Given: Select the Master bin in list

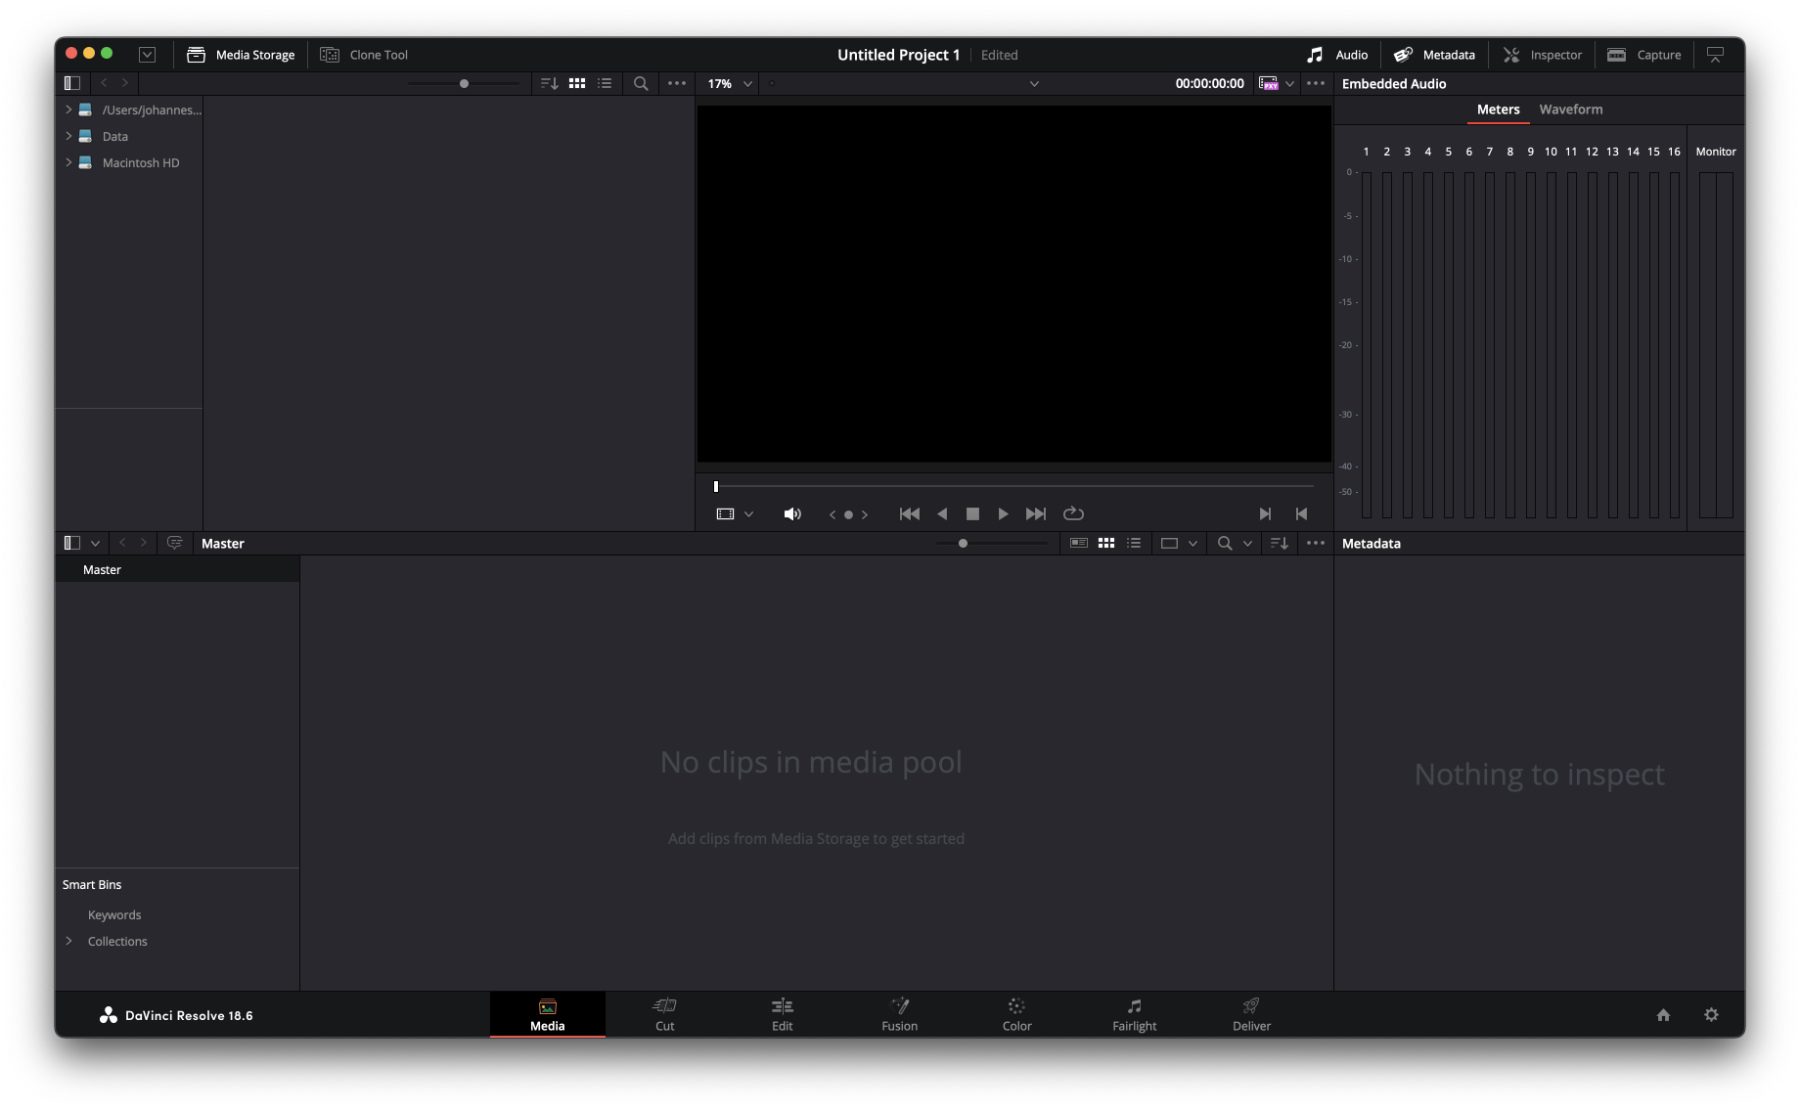Looking at the screenshot, I should (102, 570).
